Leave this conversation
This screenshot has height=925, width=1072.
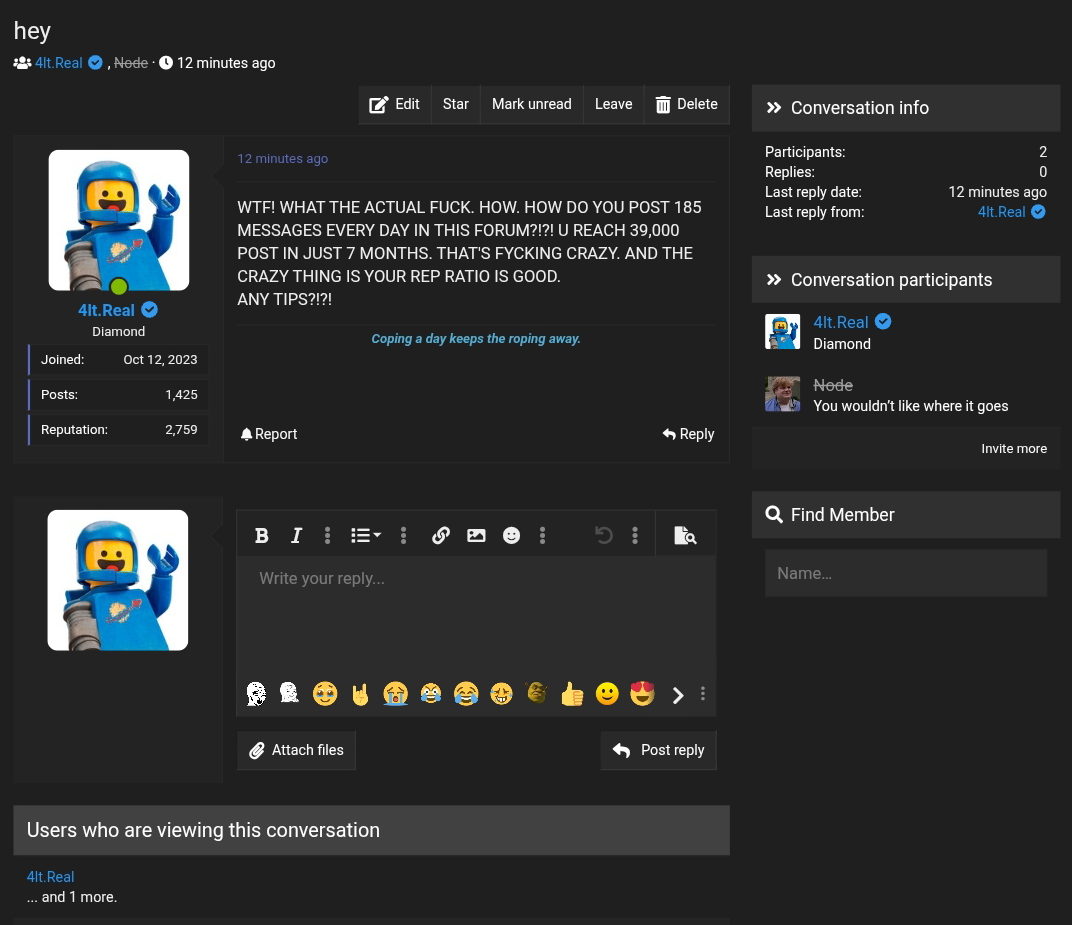613,104
